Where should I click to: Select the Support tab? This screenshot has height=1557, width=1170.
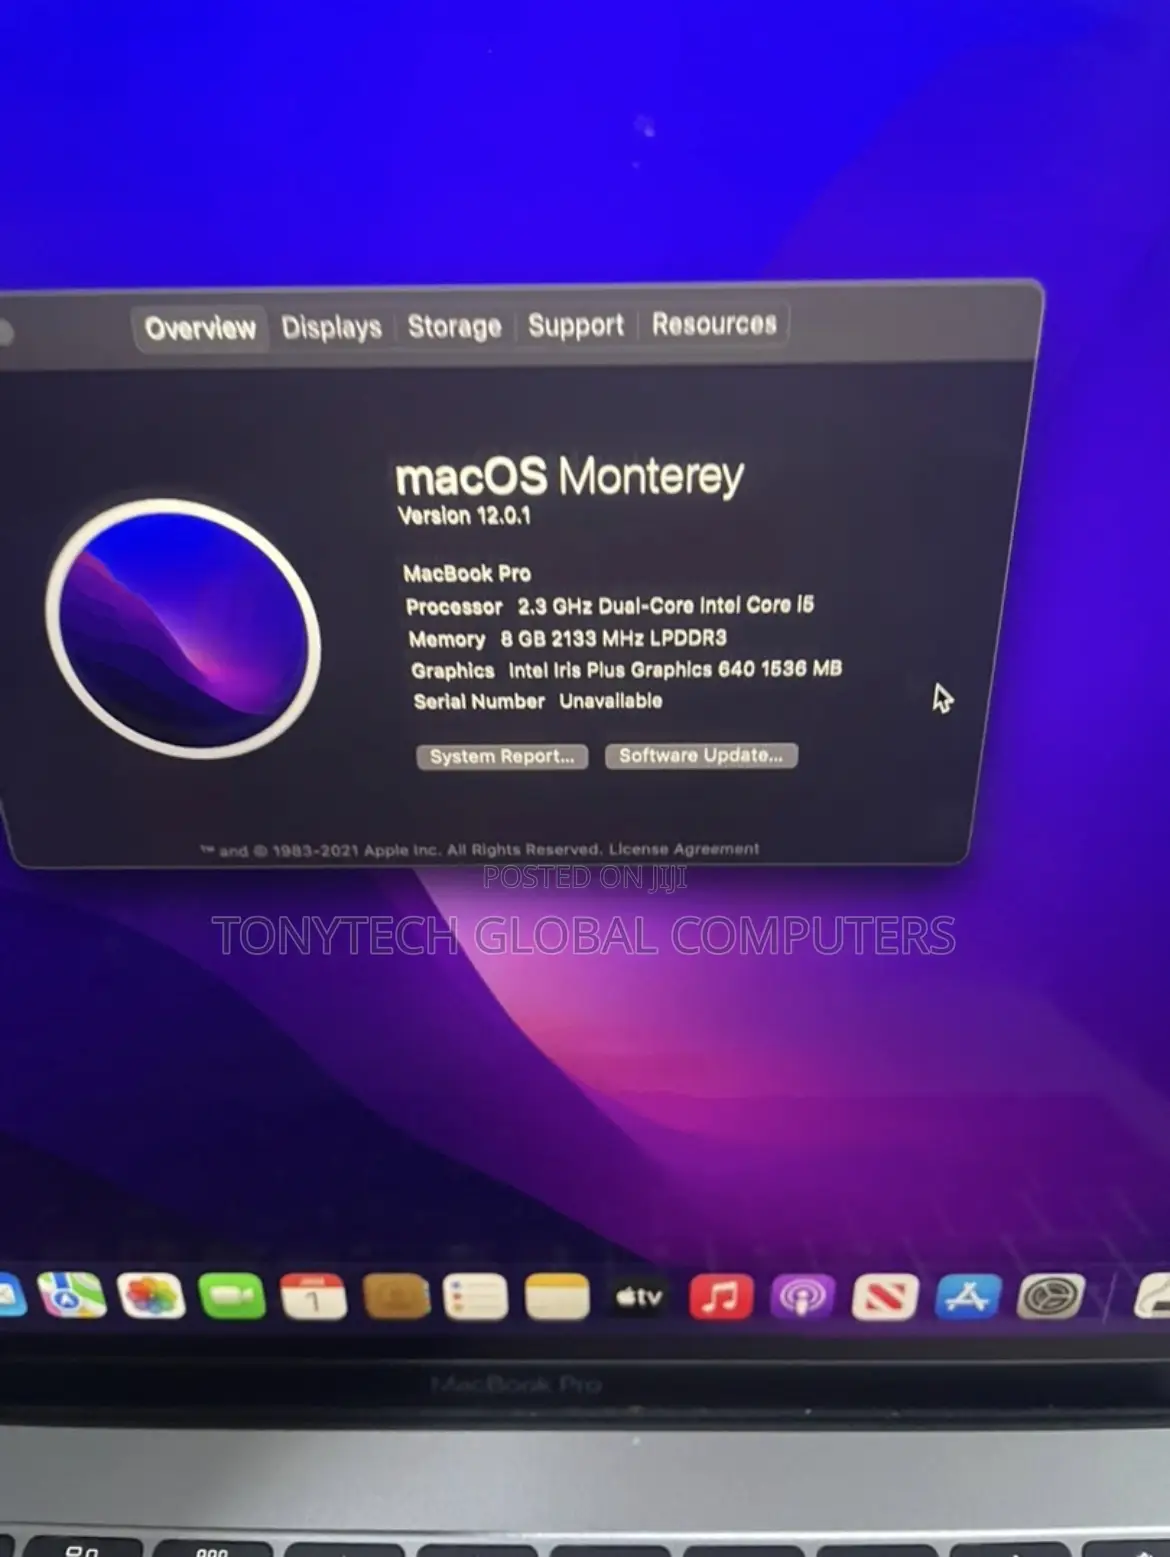tap(575, 325)
